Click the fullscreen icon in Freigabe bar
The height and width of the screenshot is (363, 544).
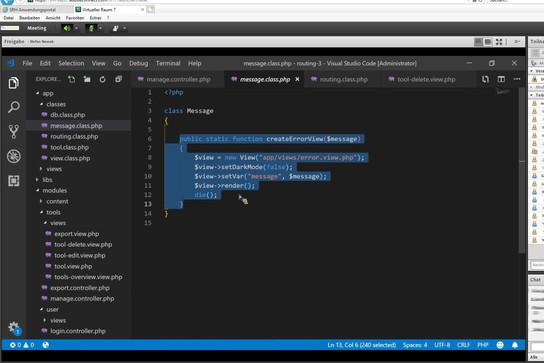tap(499, 42)
